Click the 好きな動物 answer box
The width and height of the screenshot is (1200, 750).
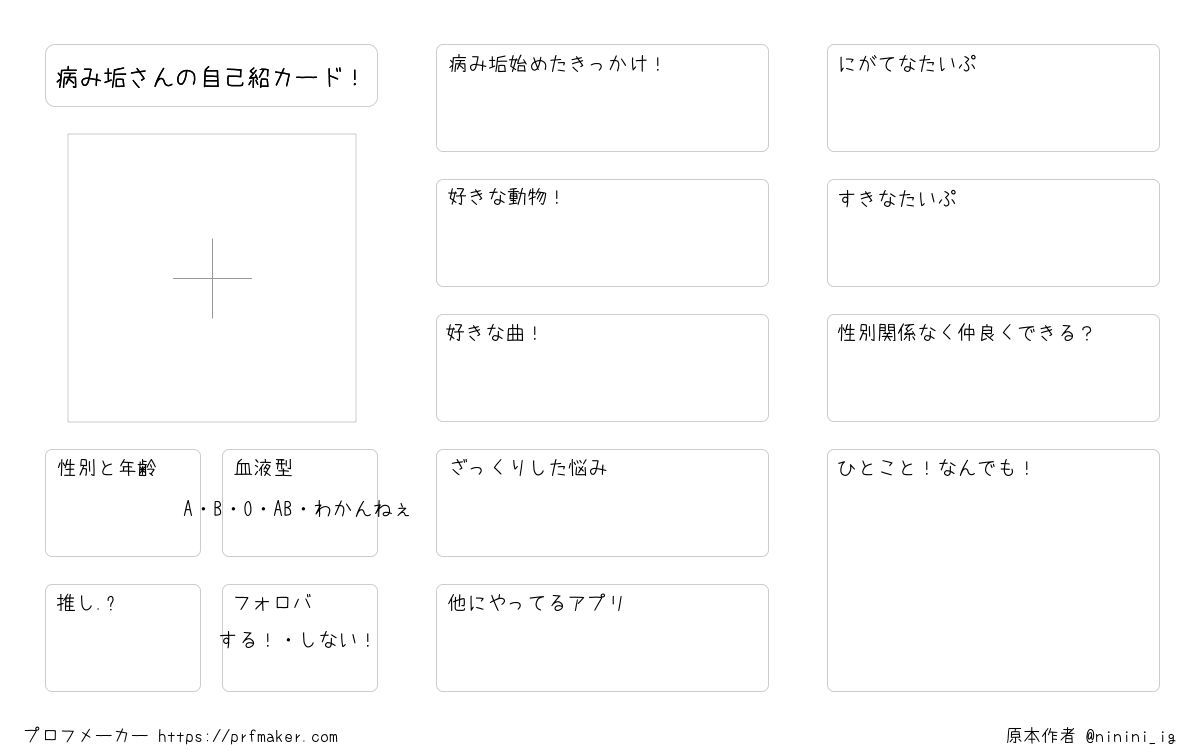click(x=602, y=233)
